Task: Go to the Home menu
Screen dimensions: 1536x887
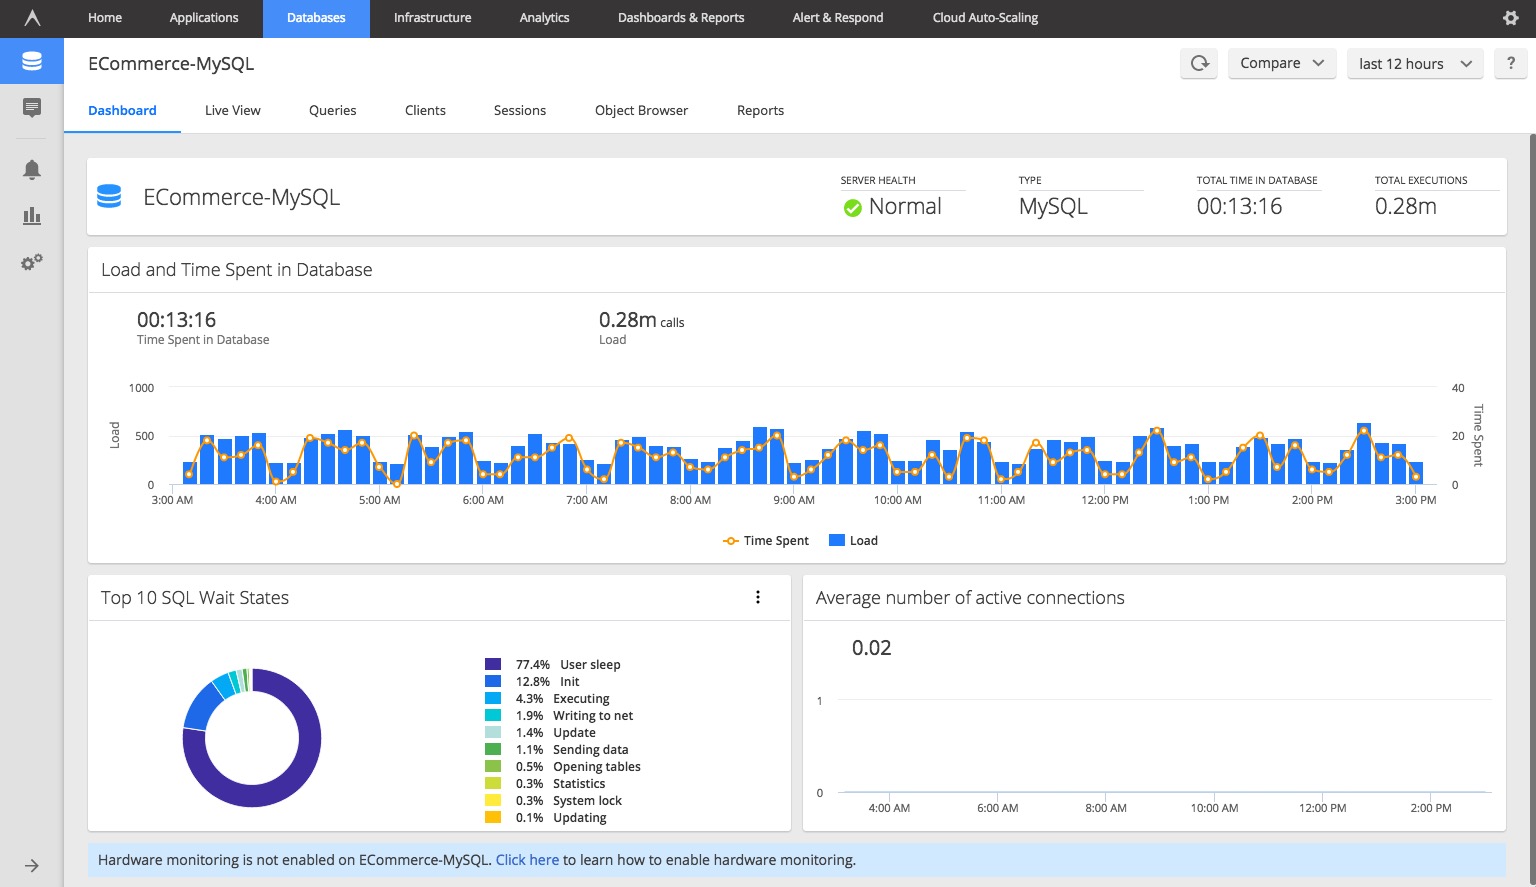Action: [105, 18]
